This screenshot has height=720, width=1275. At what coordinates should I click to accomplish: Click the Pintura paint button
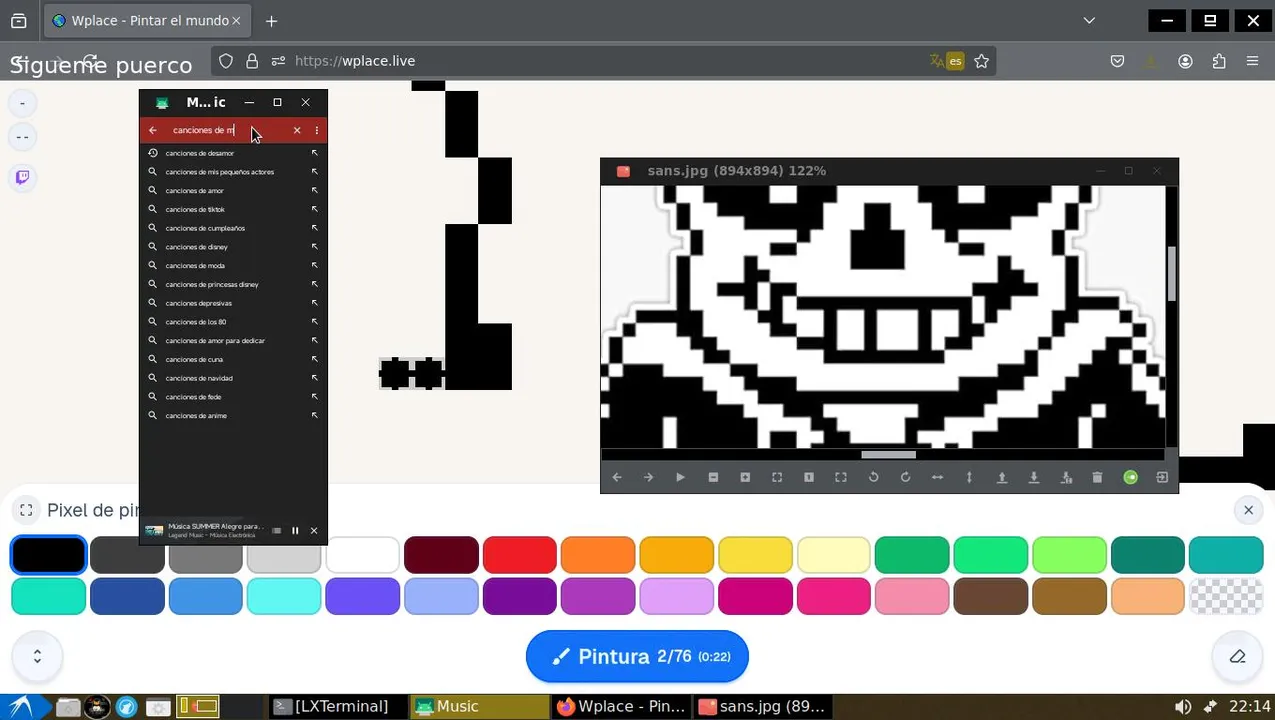(637, 657)
